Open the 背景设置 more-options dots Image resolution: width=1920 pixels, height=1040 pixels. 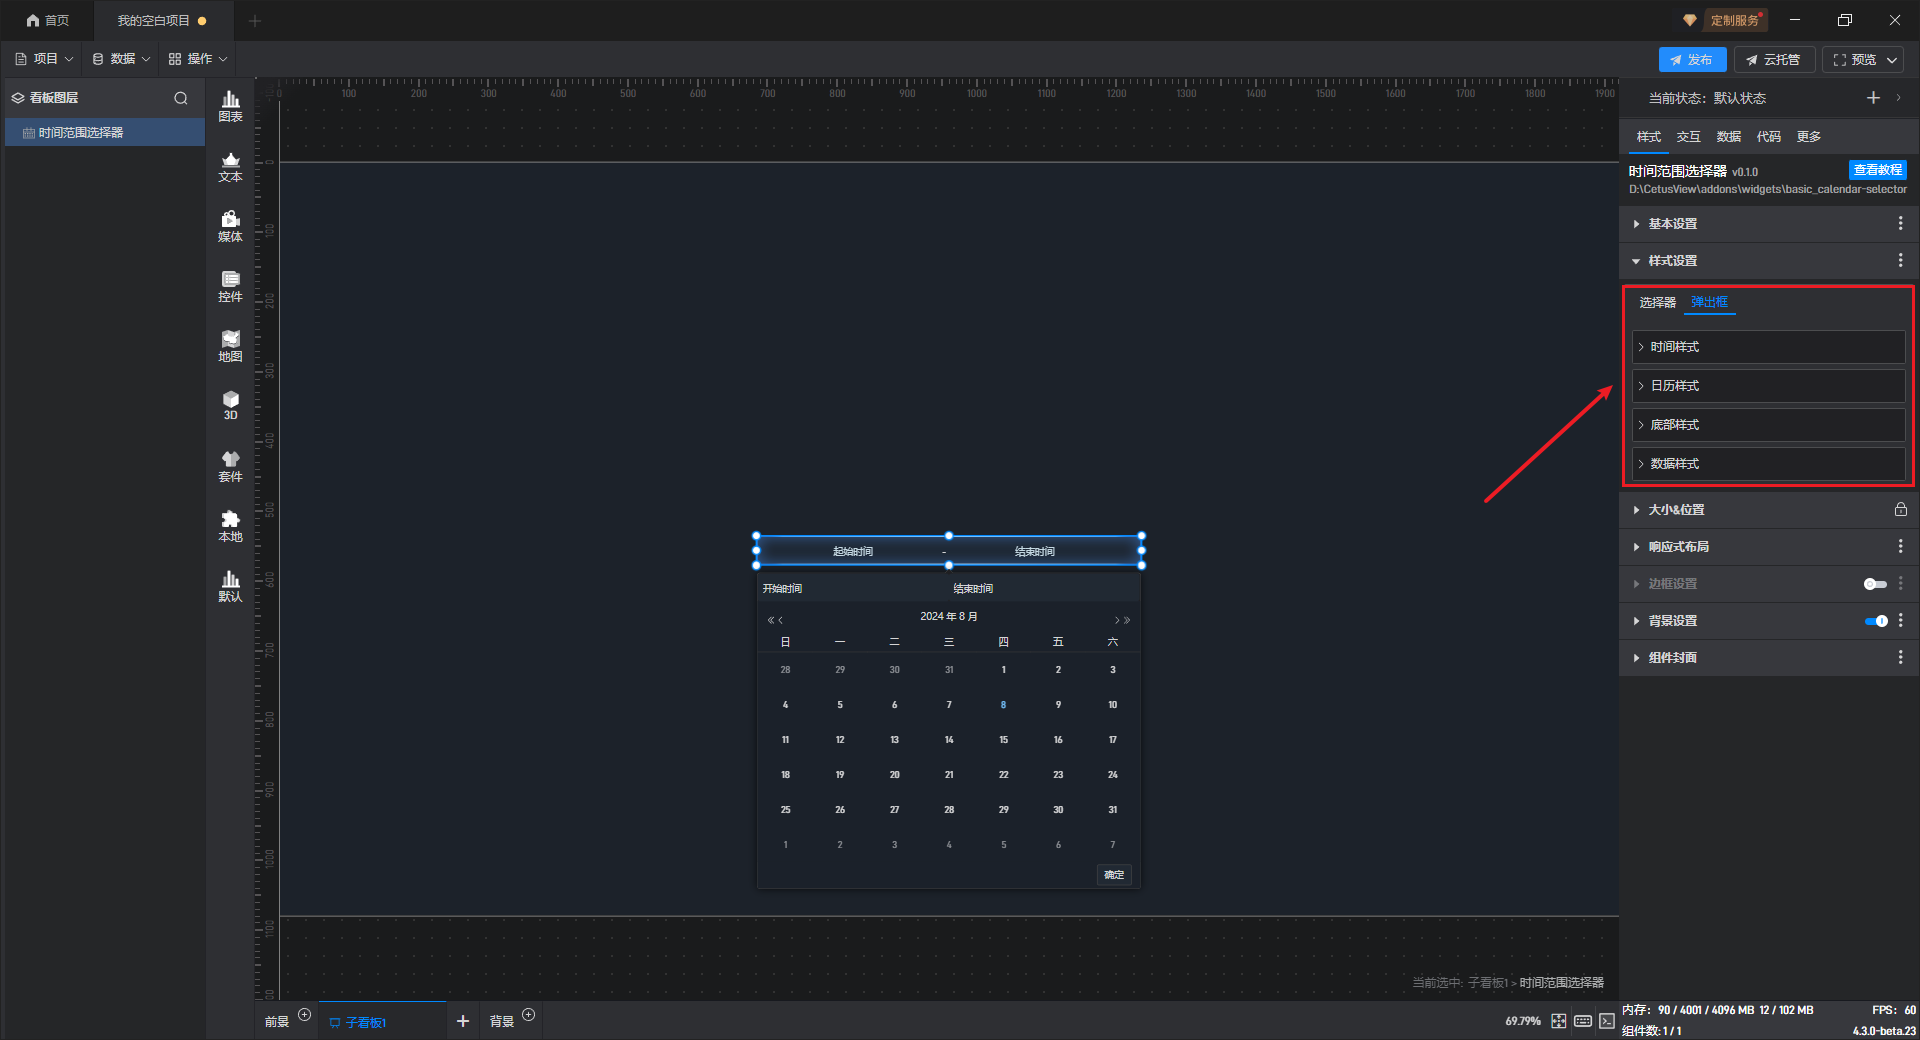point(1900,621)
